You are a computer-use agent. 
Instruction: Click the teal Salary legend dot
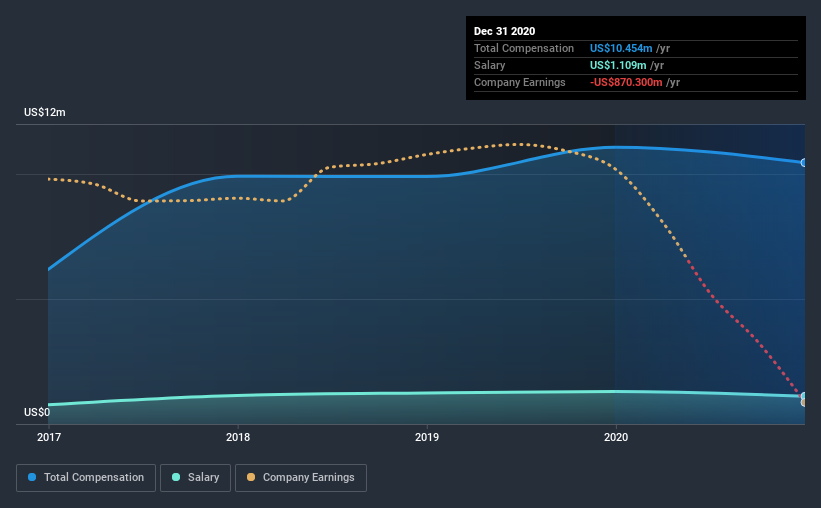(x=176, y=477)
